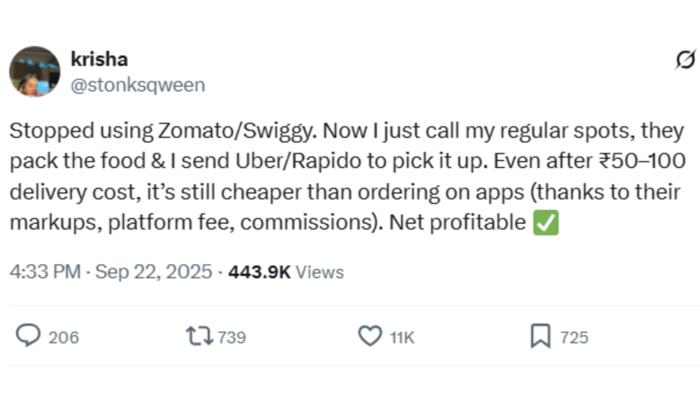
Task: Bookmark the tweet with the bookmark icon
Action: coord(540,336)
